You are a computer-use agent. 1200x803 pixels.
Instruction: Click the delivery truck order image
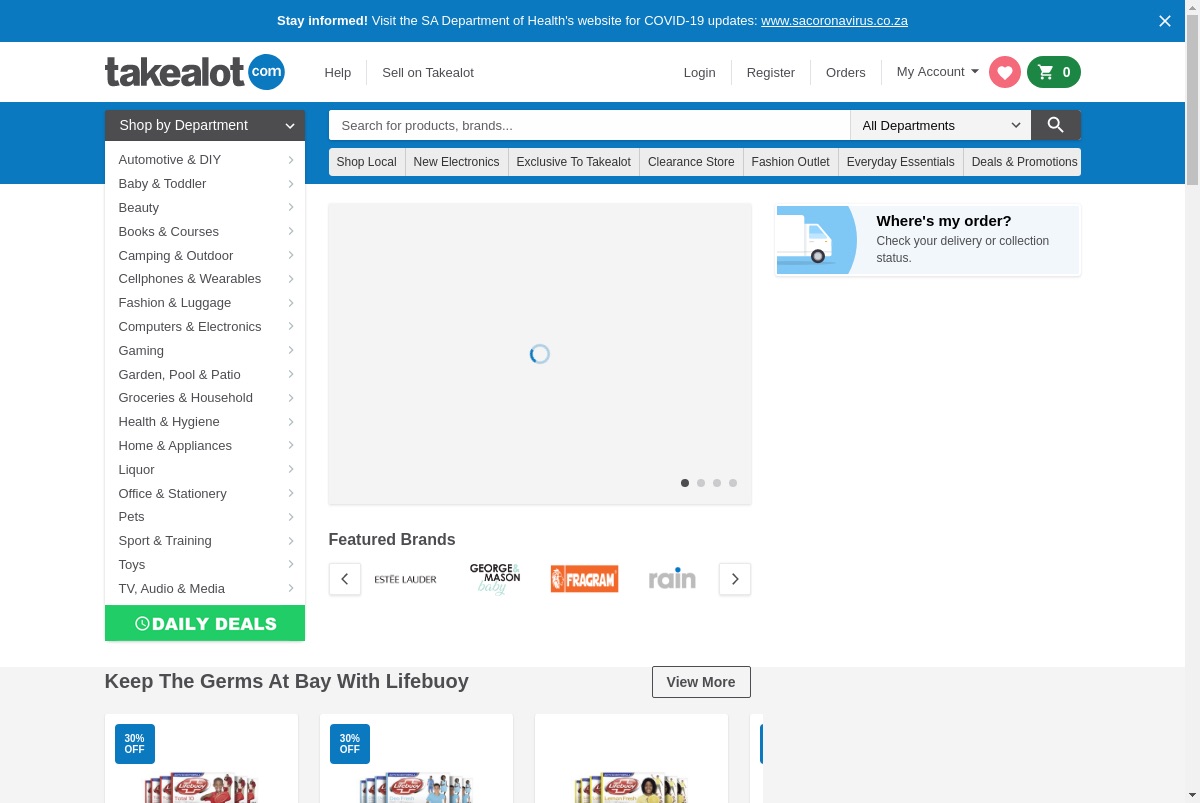point(816,240)
